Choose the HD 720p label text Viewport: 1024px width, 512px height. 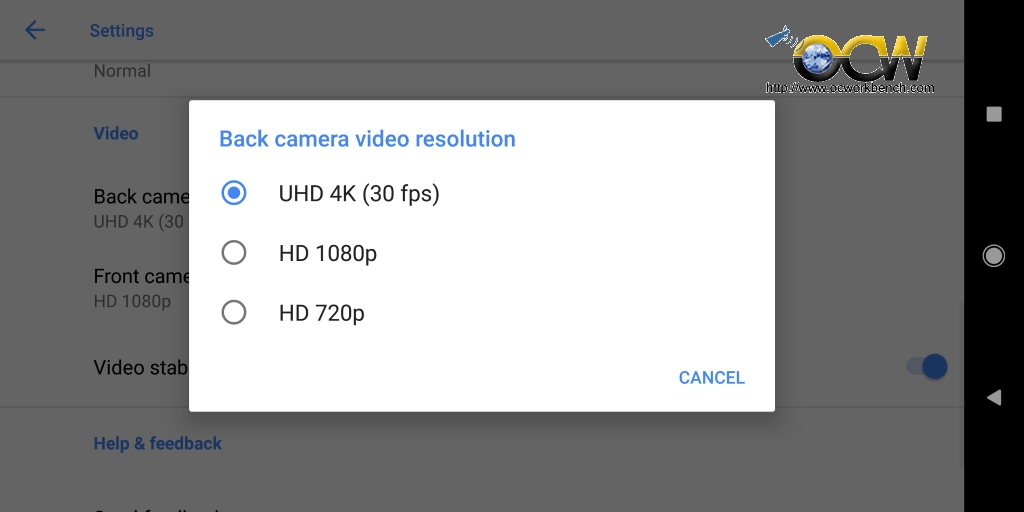(x=321, y=313)
